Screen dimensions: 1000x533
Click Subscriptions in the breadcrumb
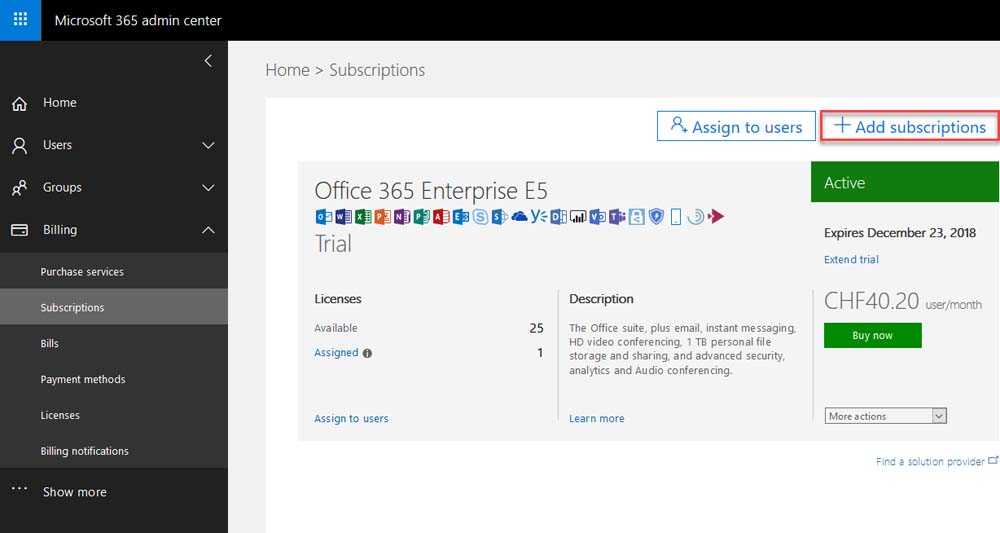(377, 69)
